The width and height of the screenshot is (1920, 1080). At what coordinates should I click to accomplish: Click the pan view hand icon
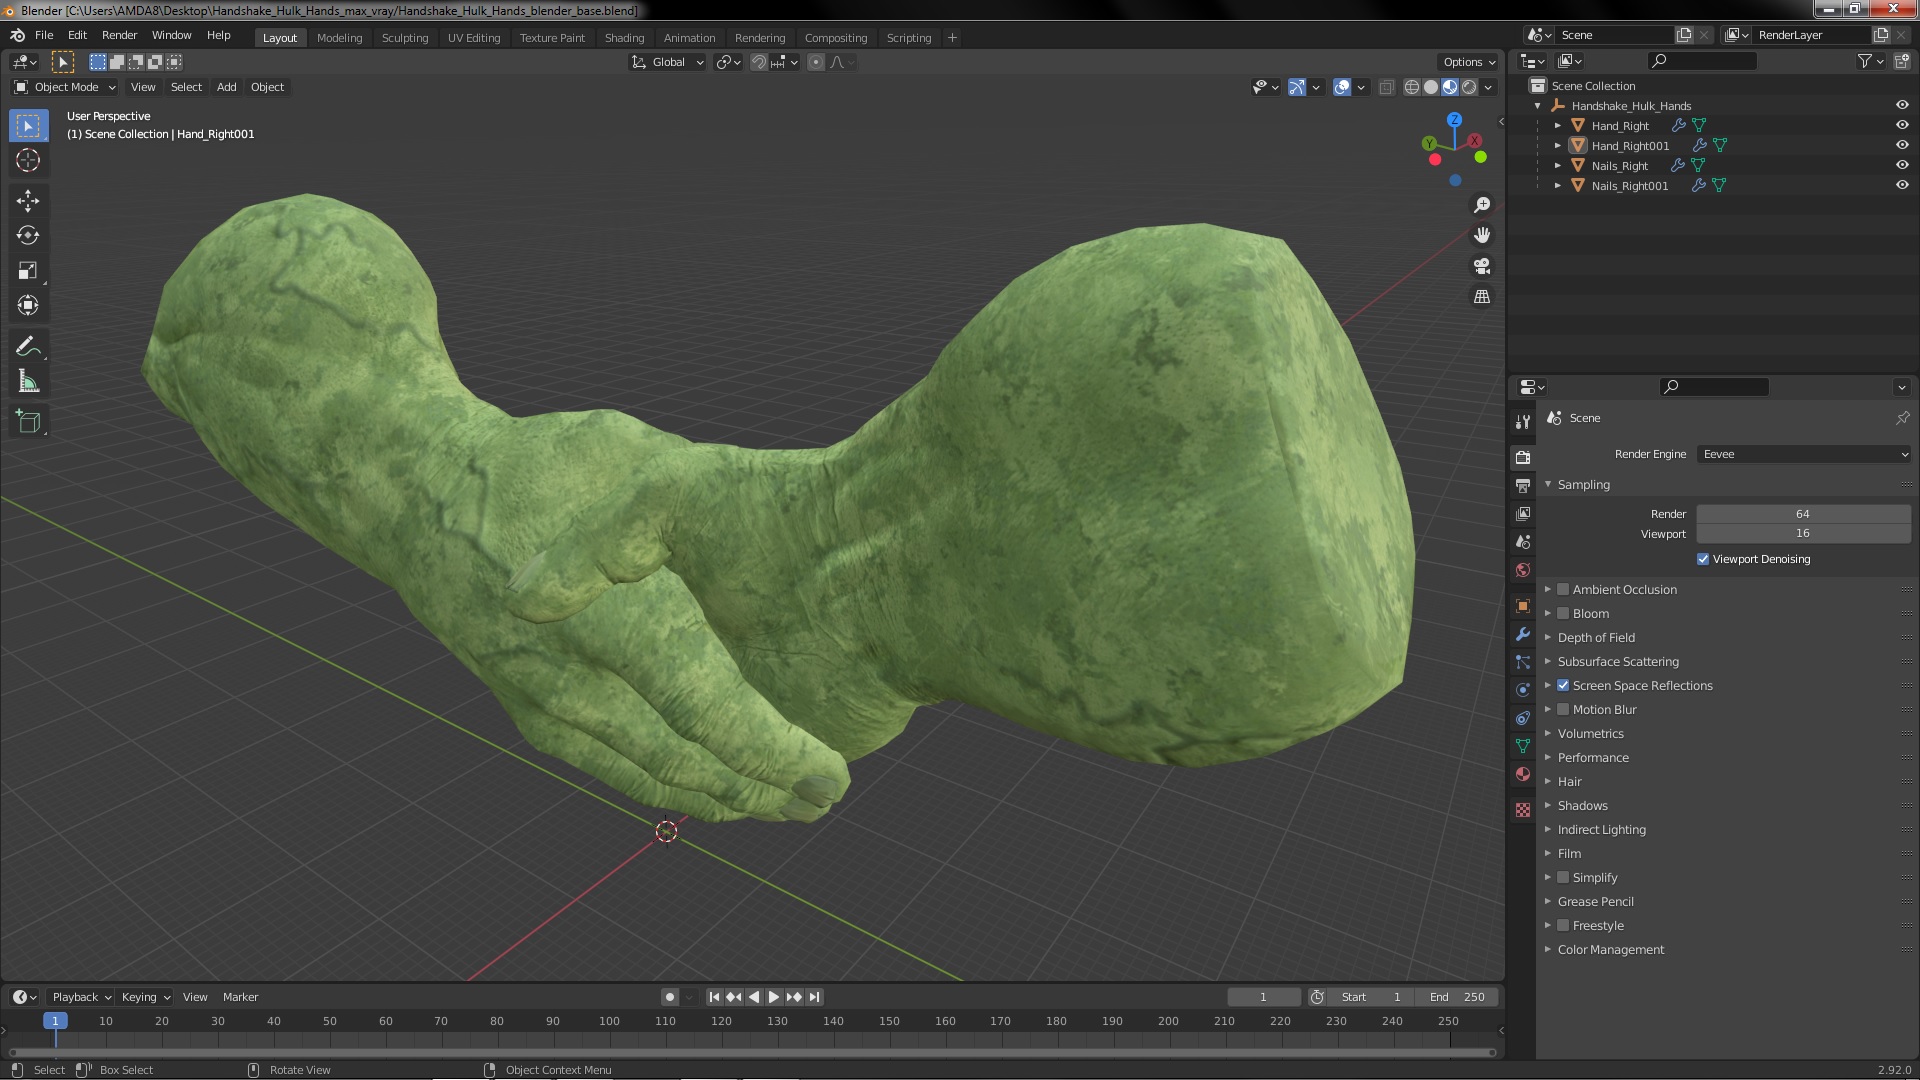(x=1482, y=235)
